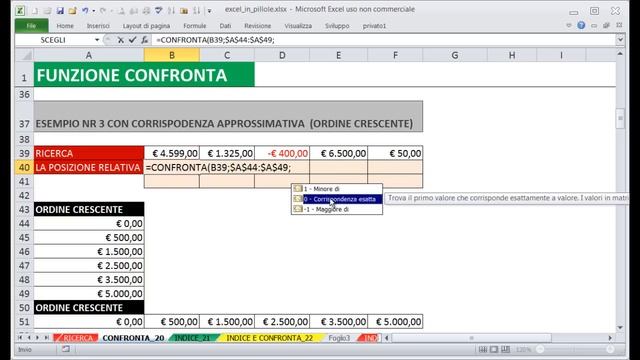Image resolution: width=640 pixels, height=360 pixels.
Task: Select row 40 header
Action: point(24,167)
